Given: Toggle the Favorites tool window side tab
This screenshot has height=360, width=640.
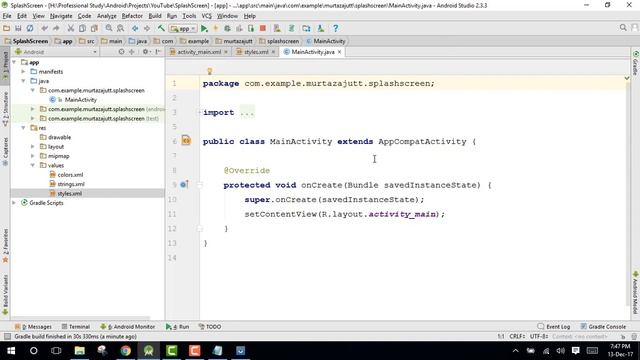Looking at the screenshot, I should click(x=5, y=246).
